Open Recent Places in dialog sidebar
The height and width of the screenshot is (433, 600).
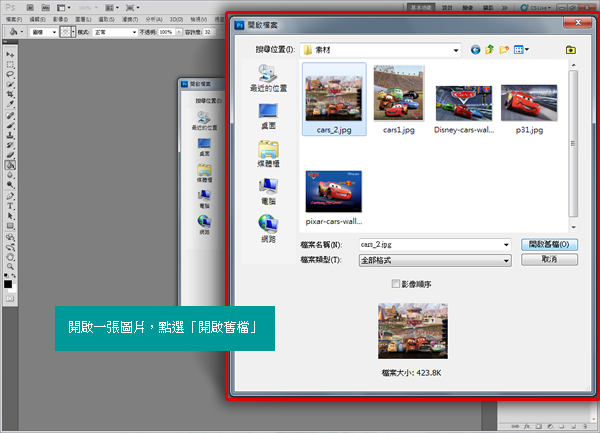(x=268, y=78)
